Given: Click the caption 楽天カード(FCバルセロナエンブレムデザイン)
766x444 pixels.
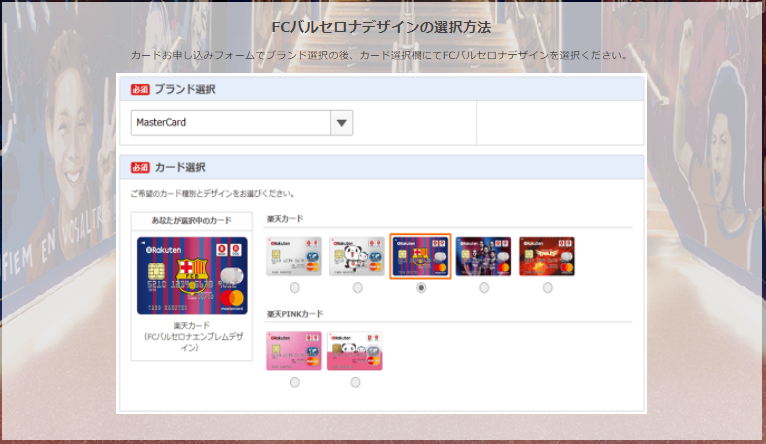Looking at the screenshot, I should pyautogui.click(x=192, y=337).
